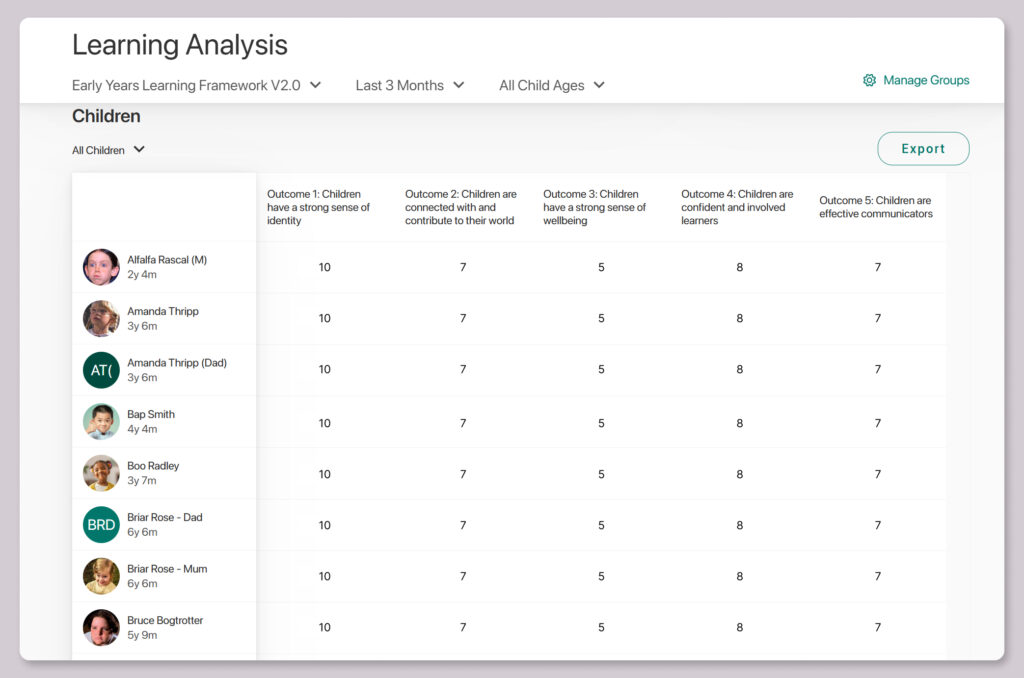This screenshot has height=678, width=1024.
Task: Click the BRD initials avatar
Action: (x=101, y=525)
